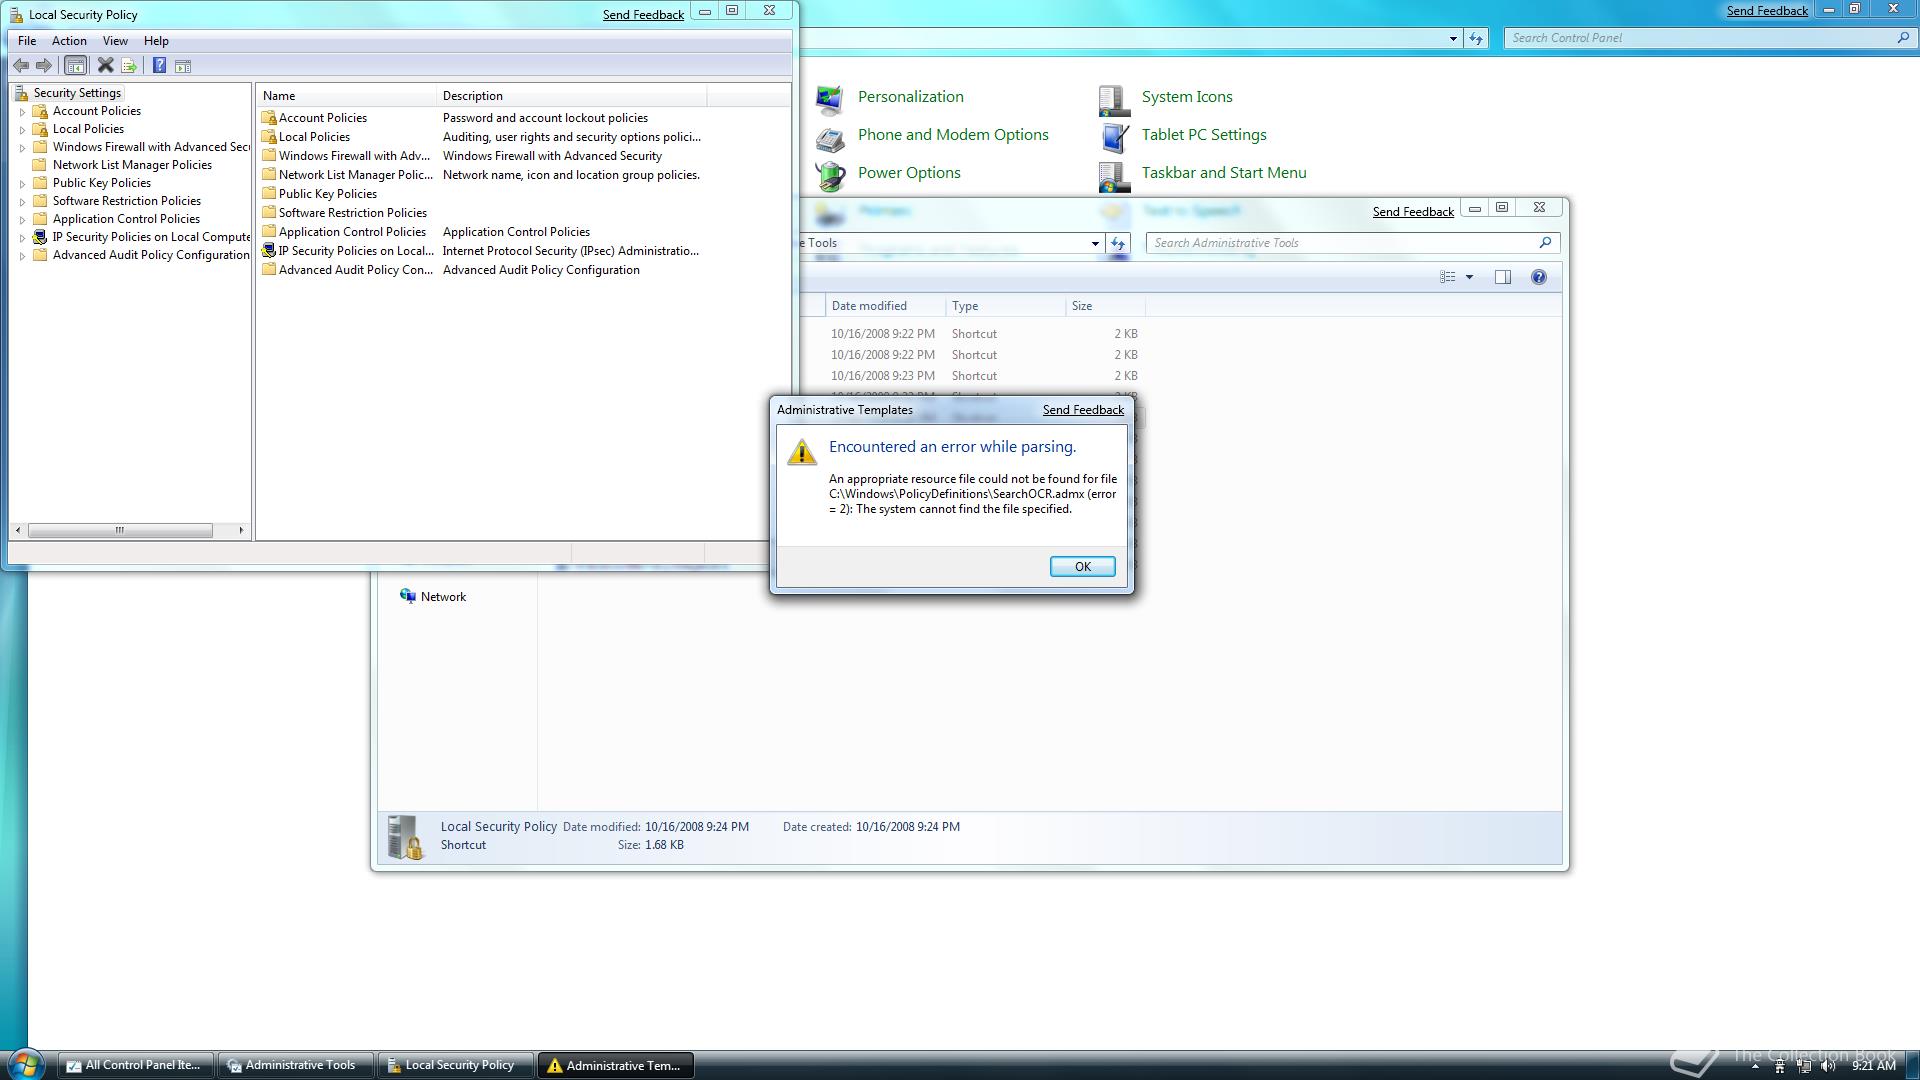Image resolution: width=1920 pixels, height=1080 pixels.
Task: Expand Local Policies tree node
Action: point(22,130)
